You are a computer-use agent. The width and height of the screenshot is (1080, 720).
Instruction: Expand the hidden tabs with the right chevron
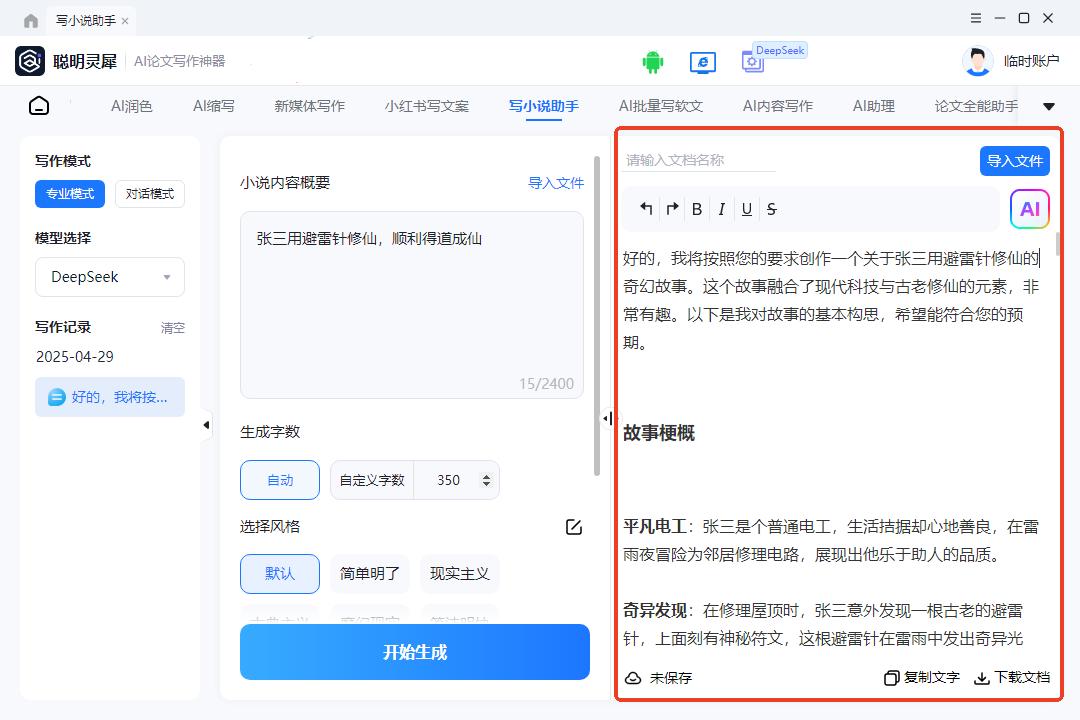tap(1049, 105)
